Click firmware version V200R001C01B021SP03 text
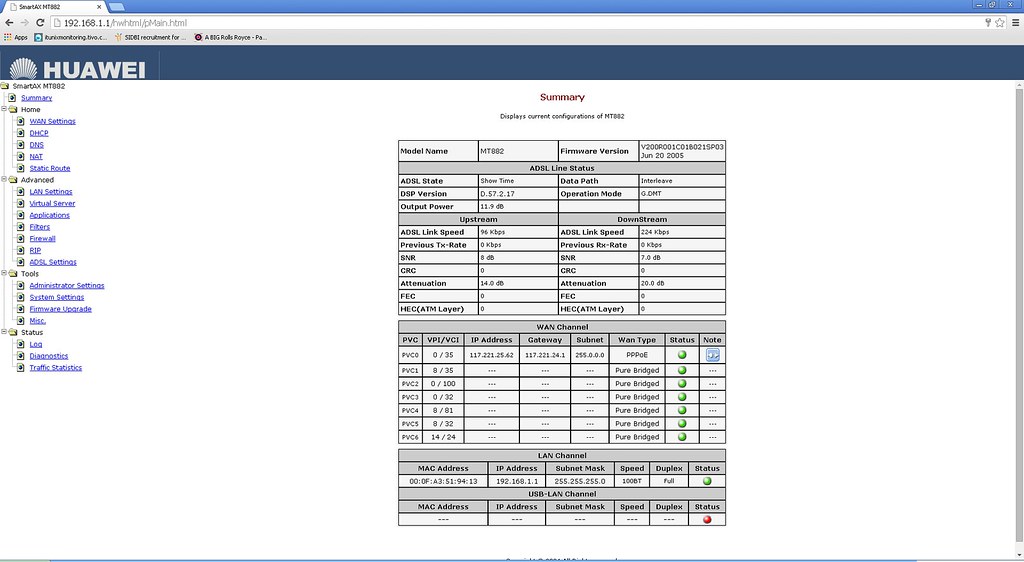The image size is (1024, 562). pos(682,147)
